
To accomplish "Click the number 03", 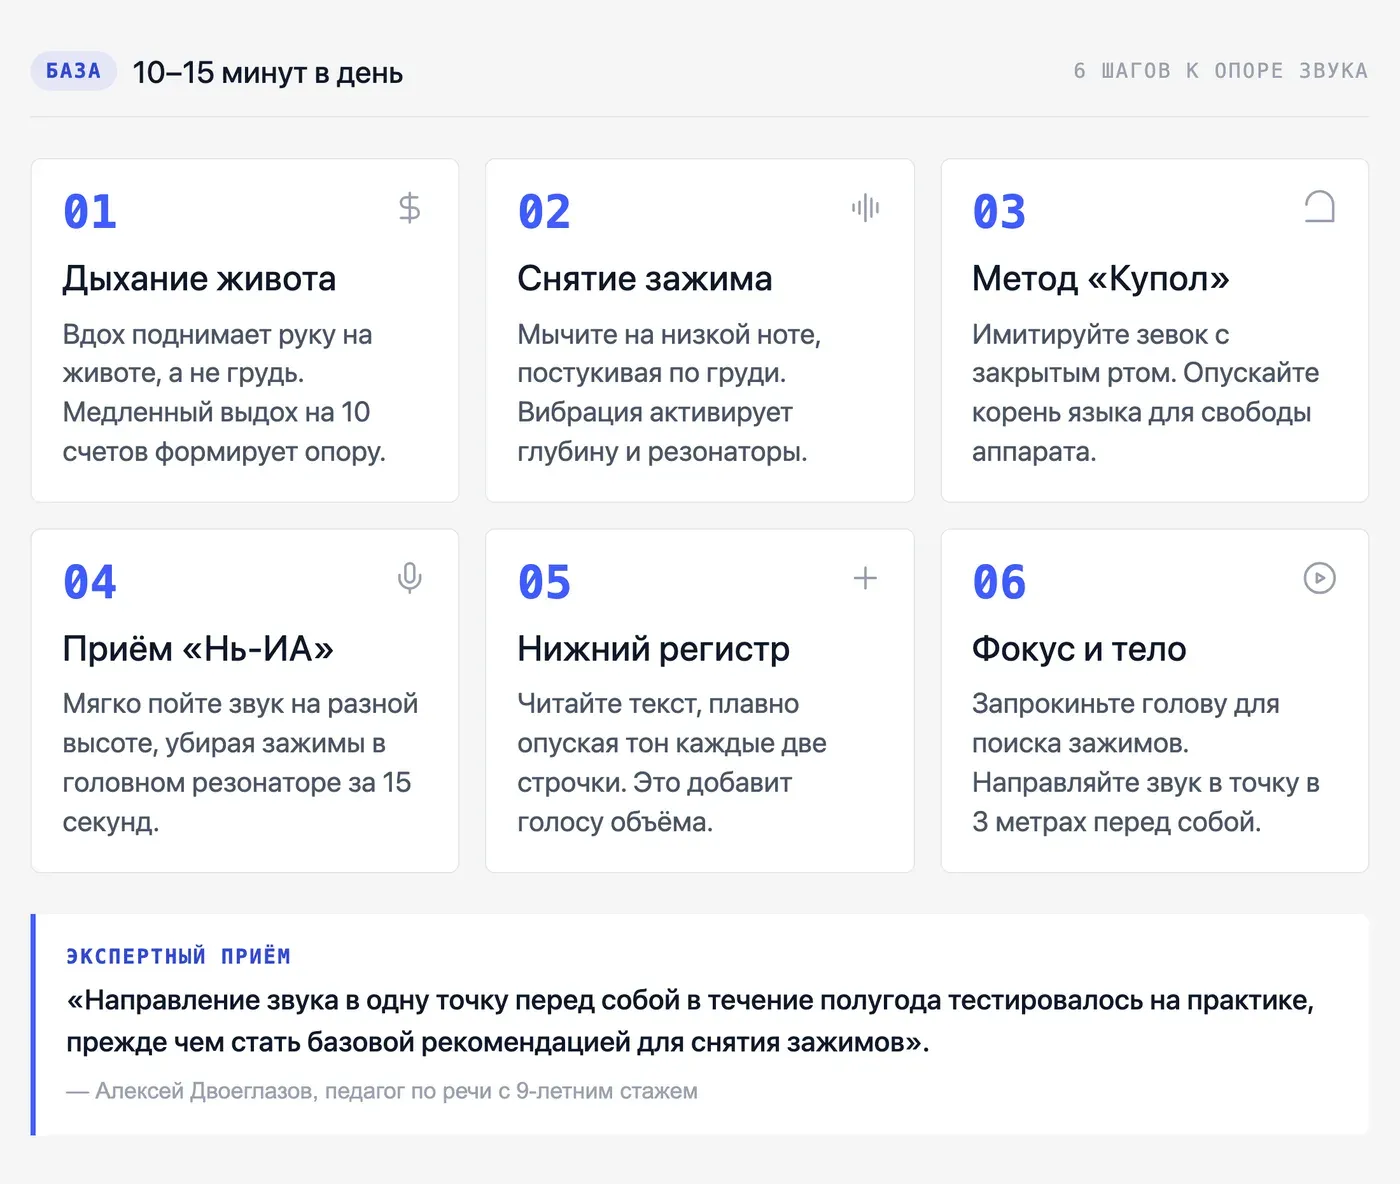I will 1000,211.
